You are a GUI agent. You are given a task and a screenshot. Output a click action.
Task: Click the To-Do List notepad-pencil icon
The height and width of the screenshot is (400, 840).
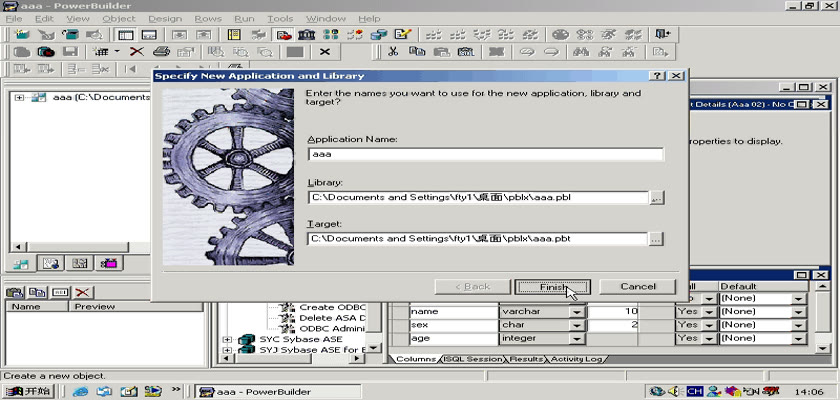[402, 35]
